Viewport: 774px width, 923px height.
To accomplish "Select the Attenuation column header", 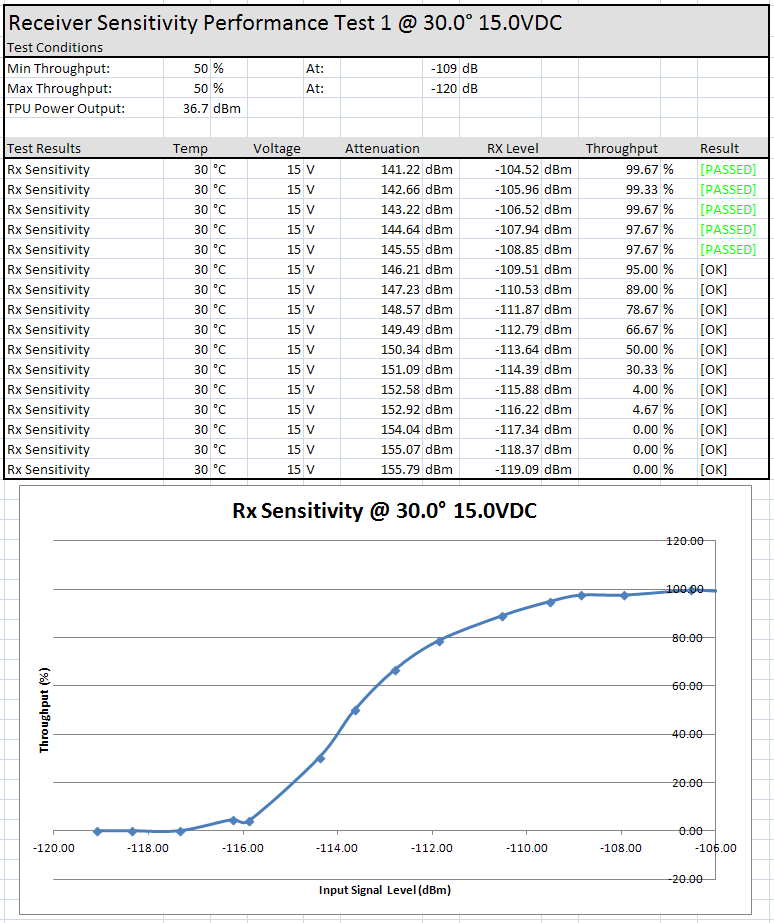I will (x=382, y=148).
